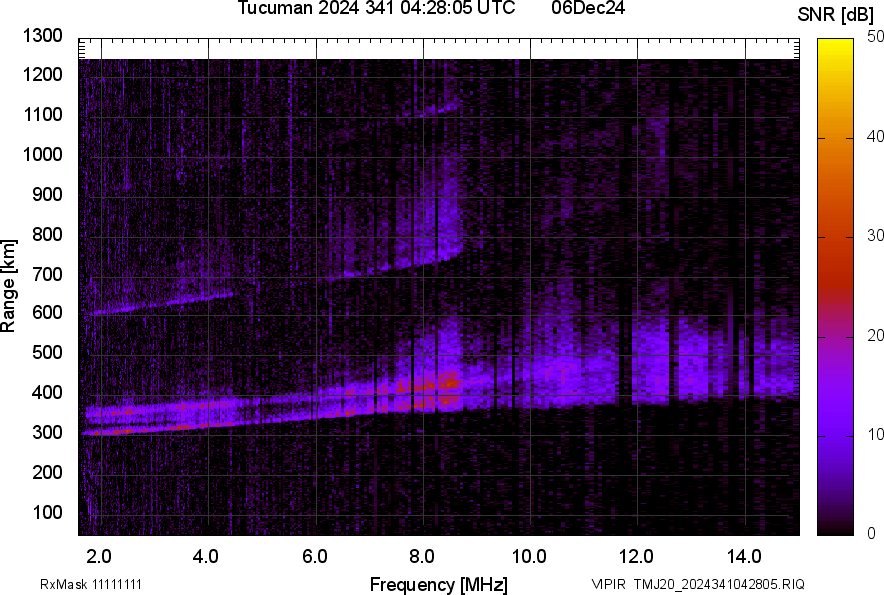Viewport: 884px width, 595px height.
Task: Click the colorbar value '20'
Action: [875, 336]
